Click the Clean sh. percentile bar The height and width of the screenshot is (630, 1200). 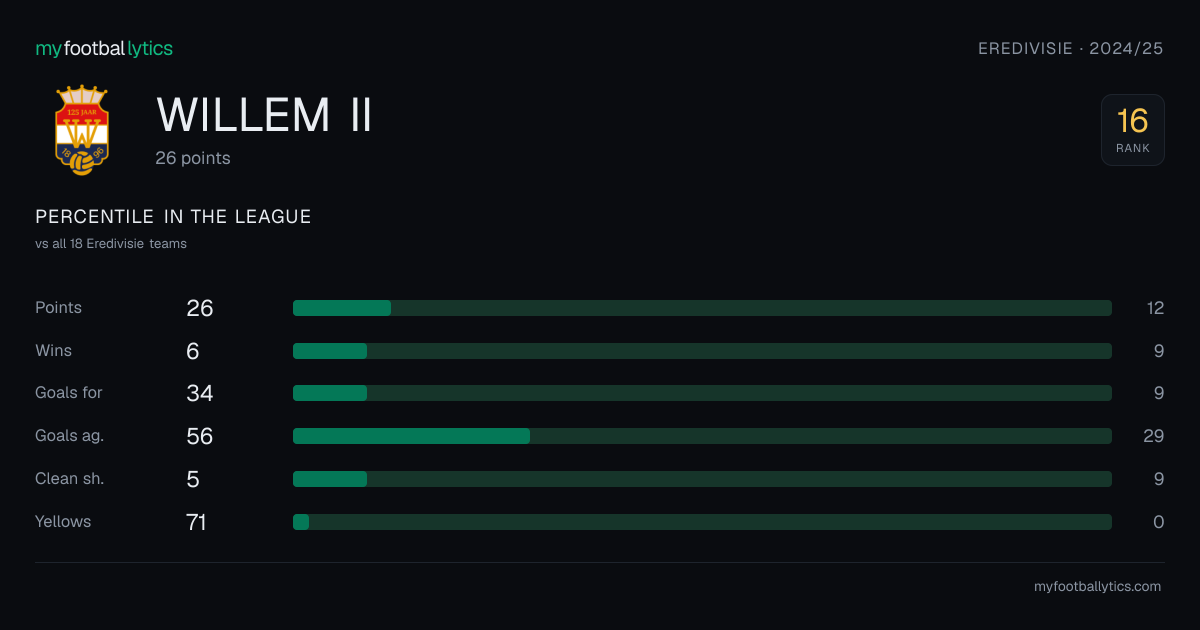702,479
